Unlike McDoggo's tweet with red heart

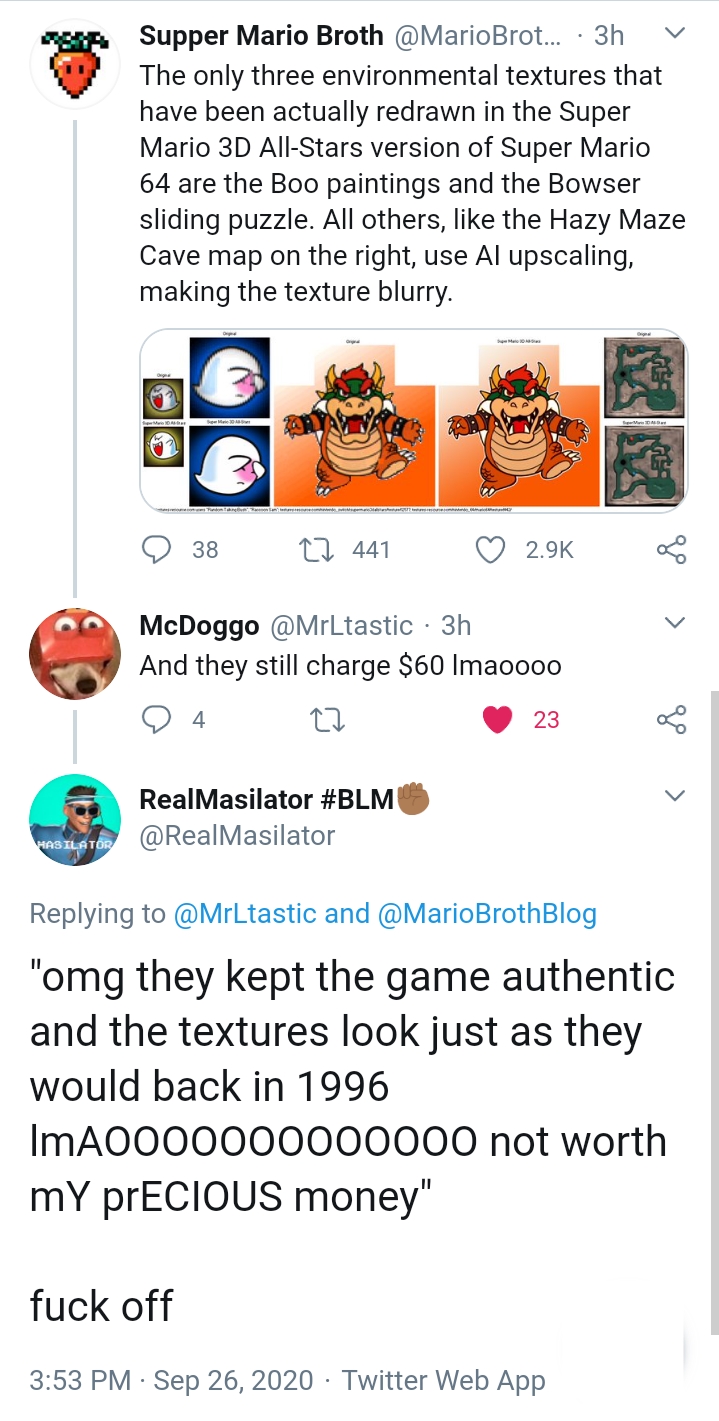point(498,719)
